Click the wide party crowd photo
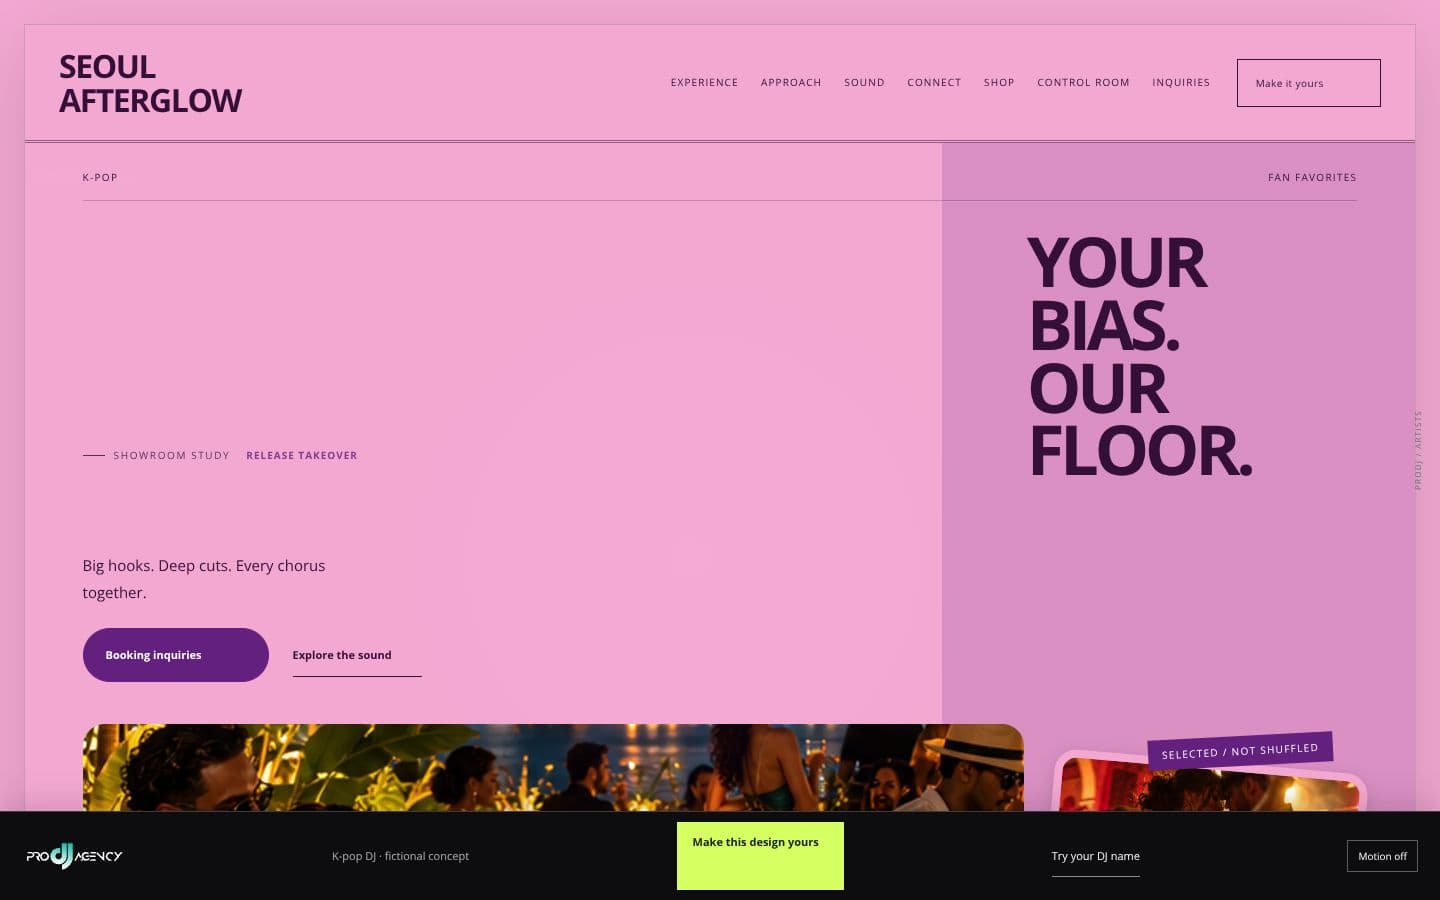Screen dimensions: 1440x900 (x=553, y=767)
